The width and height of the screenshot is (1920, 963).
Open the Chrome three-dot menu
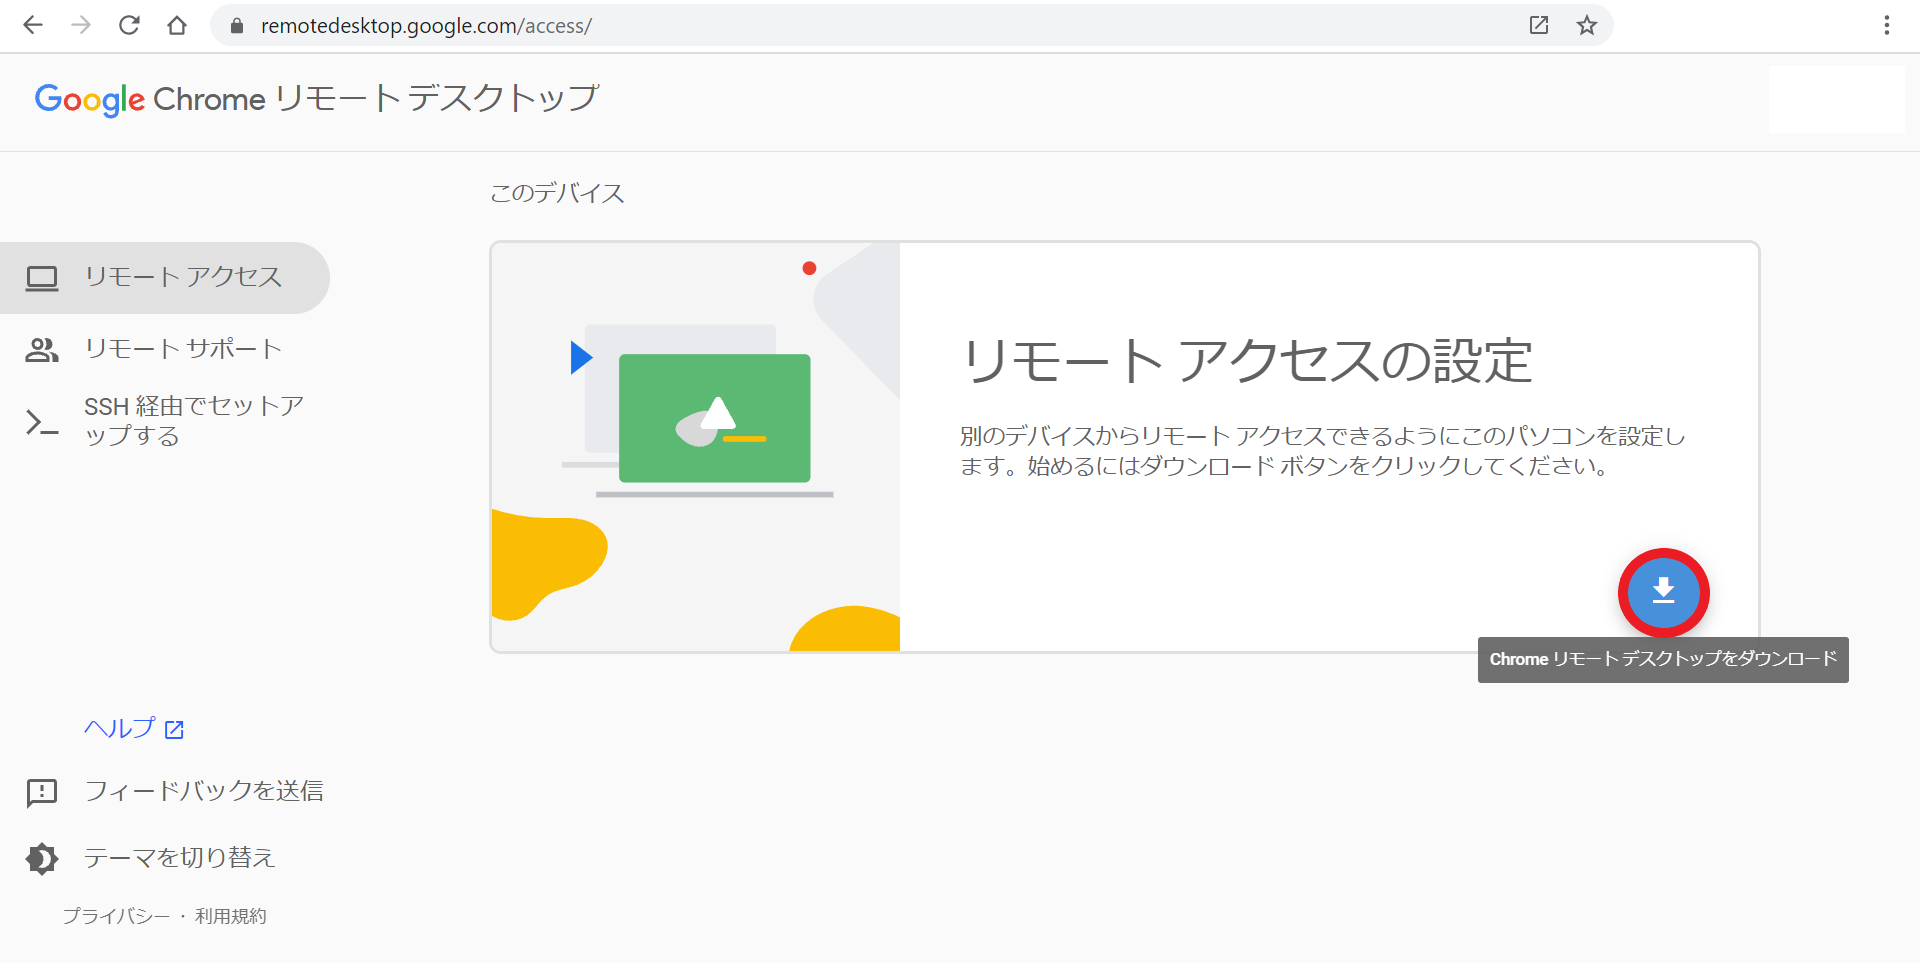(x=1886, y=26)
